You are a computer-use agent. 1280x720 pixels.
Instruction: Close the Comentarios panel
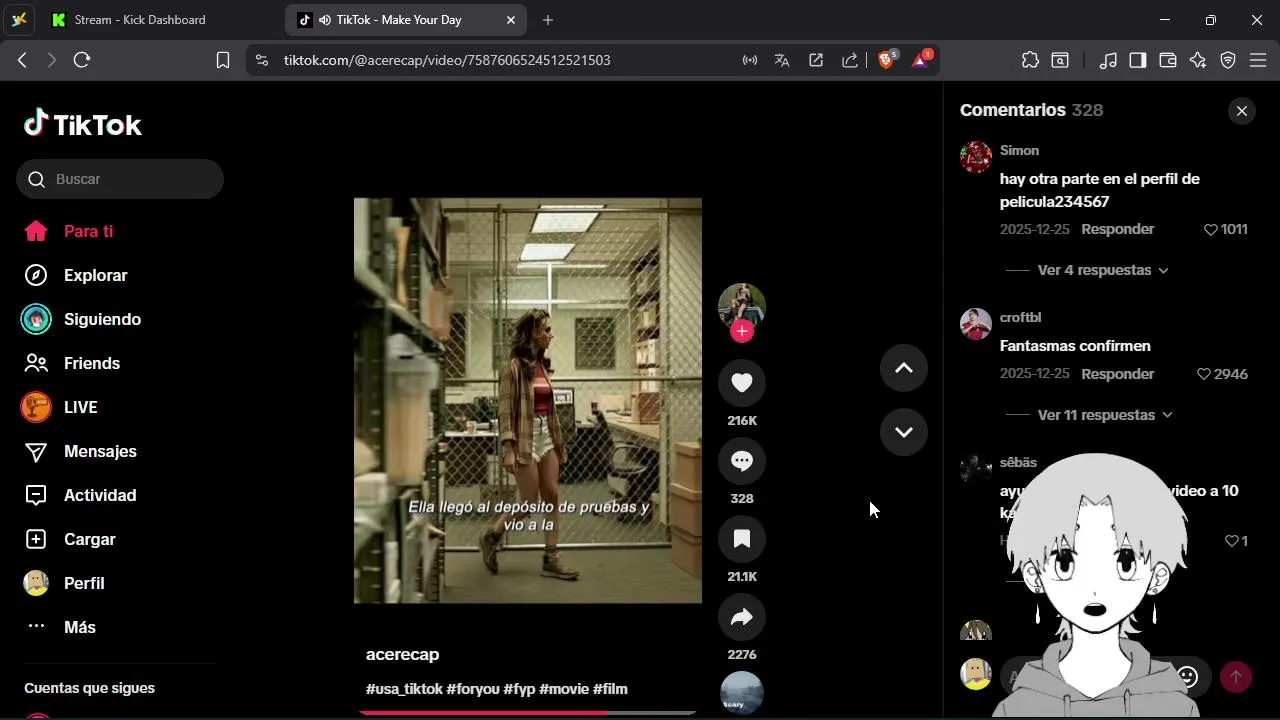click(x=1242, y=111)
